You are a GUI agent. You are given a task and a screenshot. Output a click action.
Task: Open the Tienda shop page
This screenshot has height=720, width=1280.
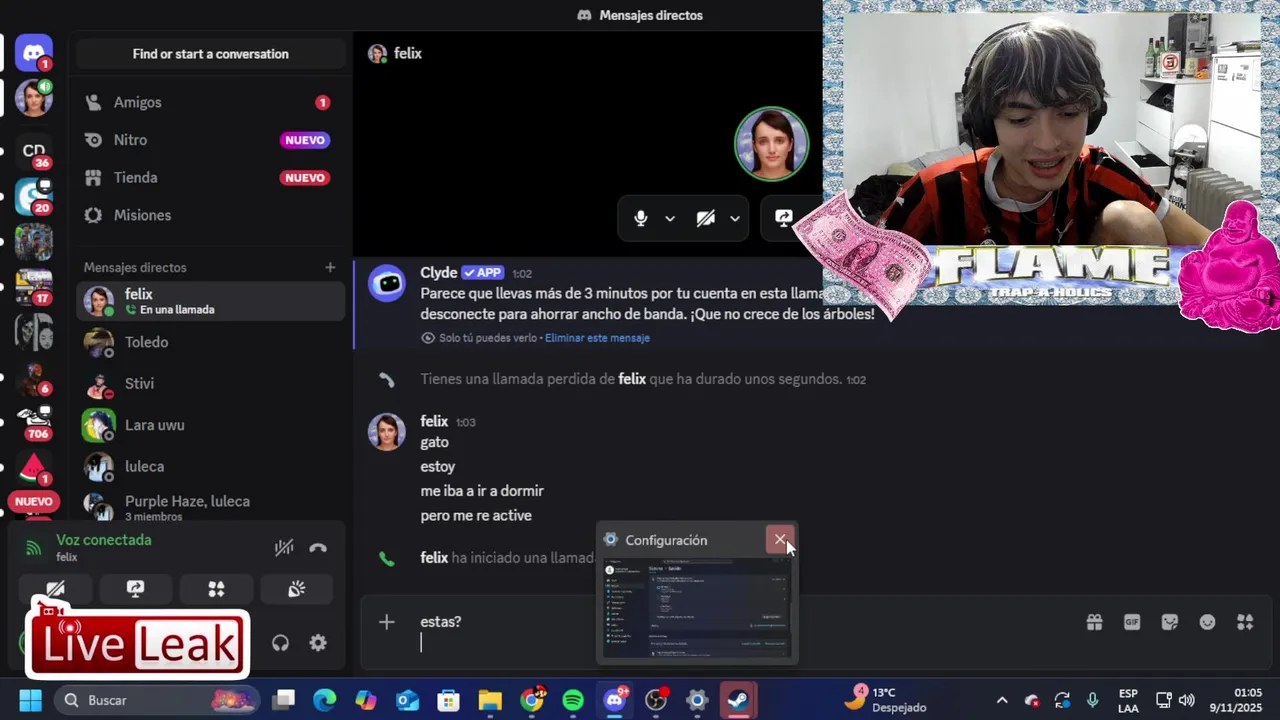tap(210, 177)
